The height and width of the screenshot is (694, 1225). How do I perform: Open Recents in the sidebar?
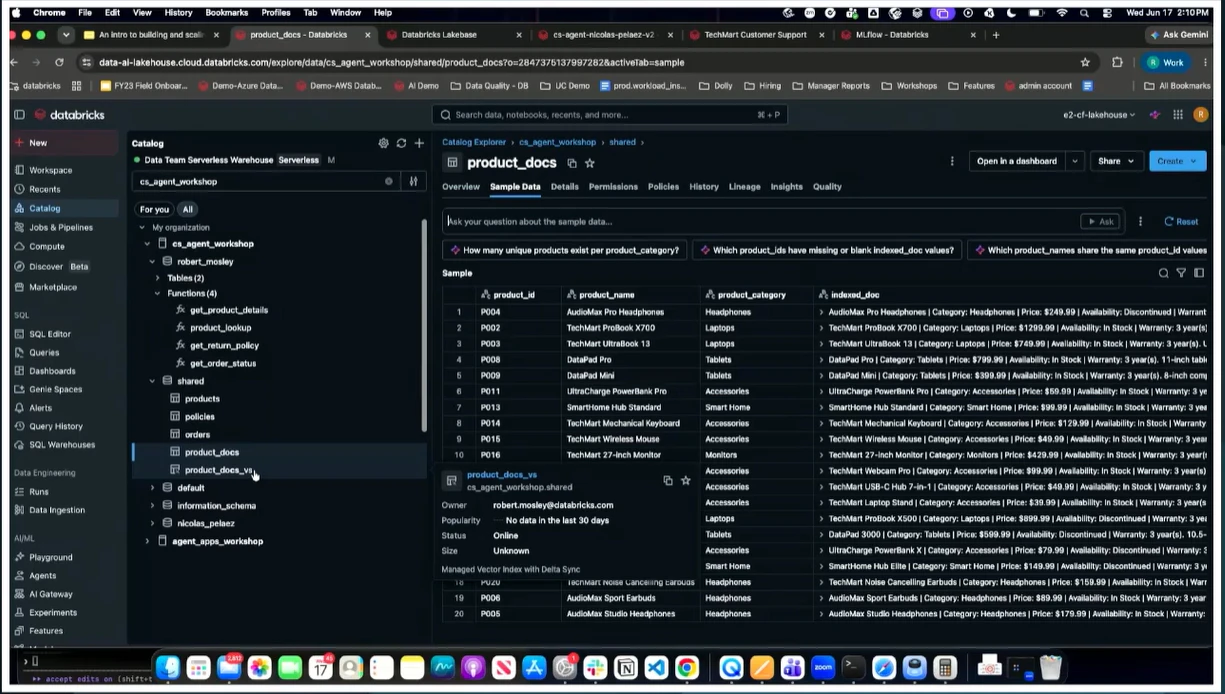coord(45,189)
